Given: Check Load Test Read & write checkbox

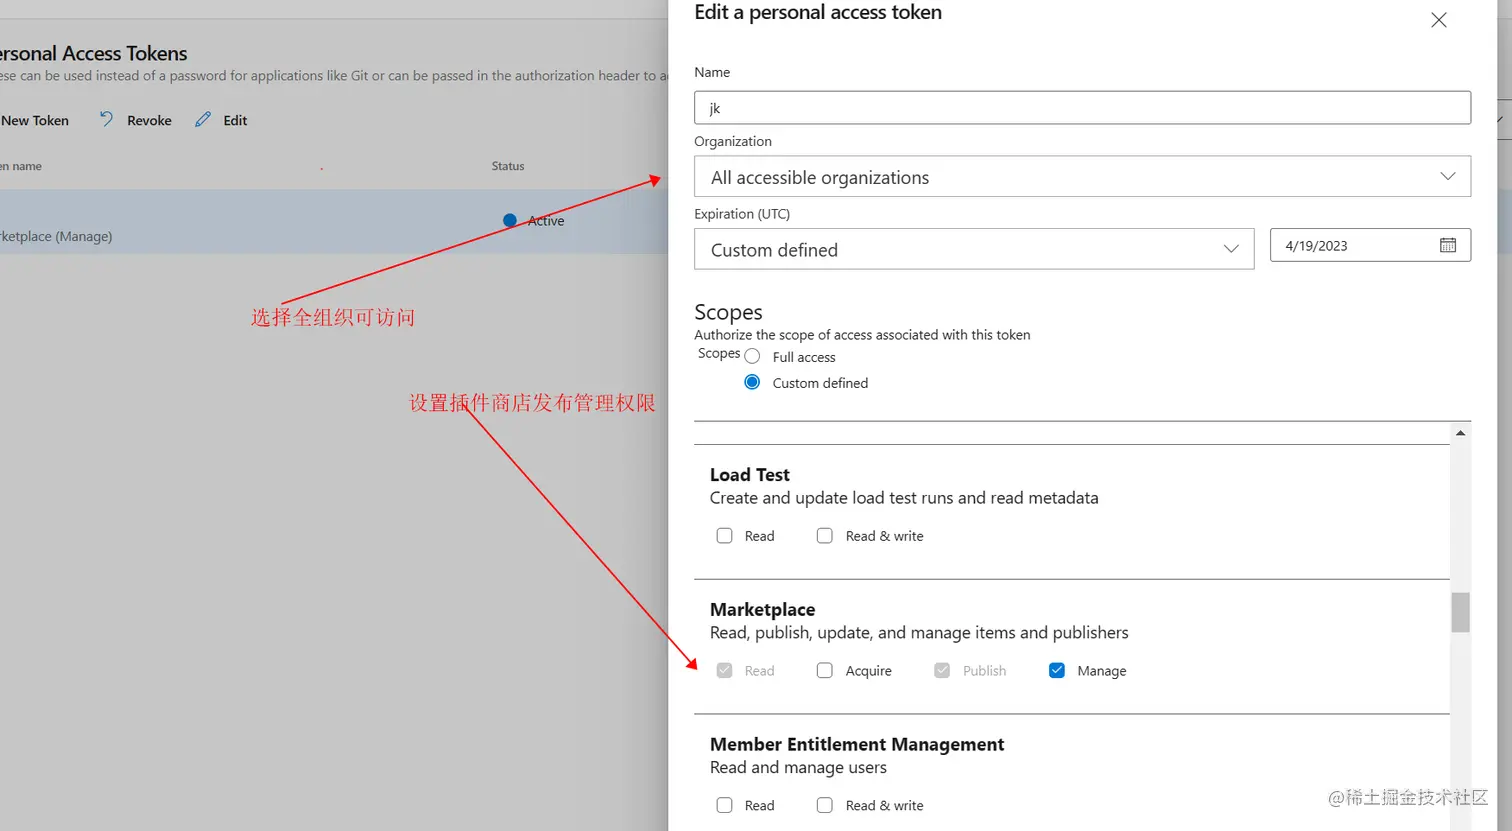Looking at the screenshot, I should [824, 536].
